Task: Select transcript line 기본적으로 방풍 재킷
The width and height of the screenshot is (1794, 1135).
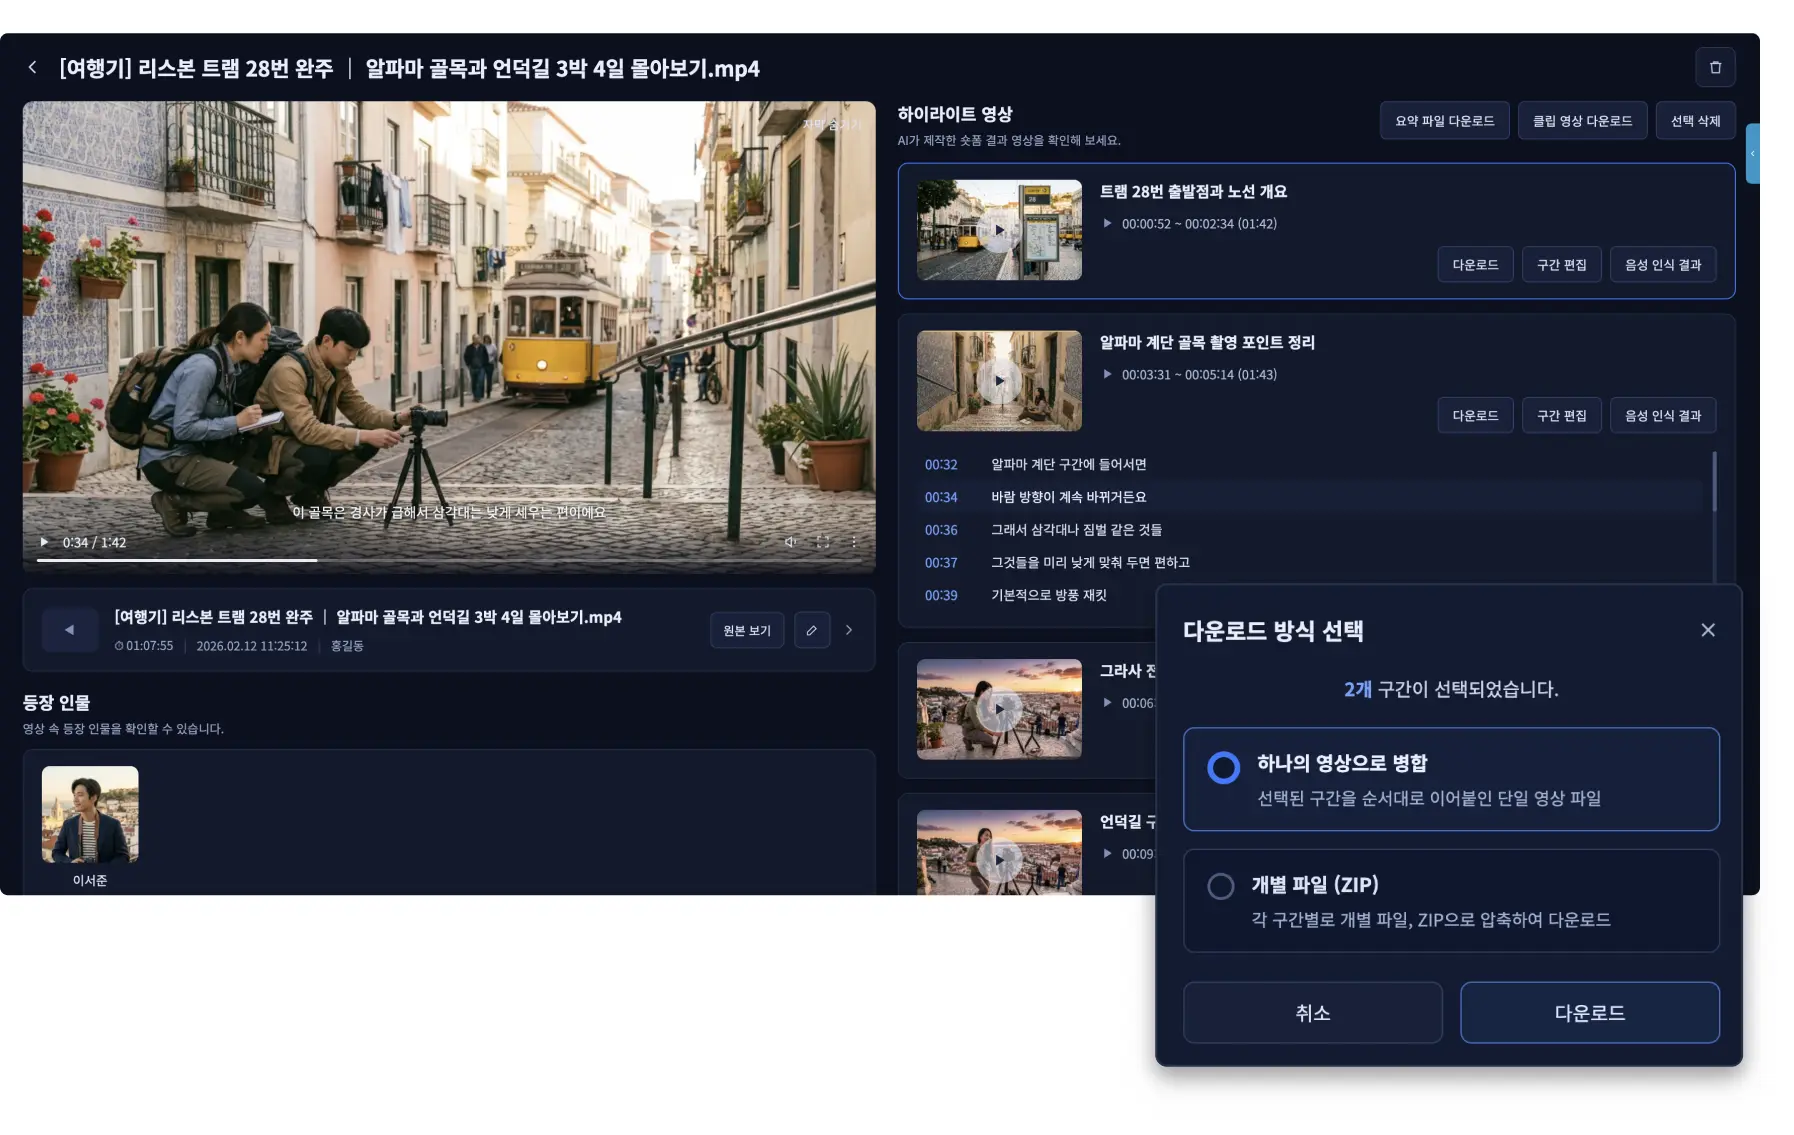Action: click(x=1048, y=595)
